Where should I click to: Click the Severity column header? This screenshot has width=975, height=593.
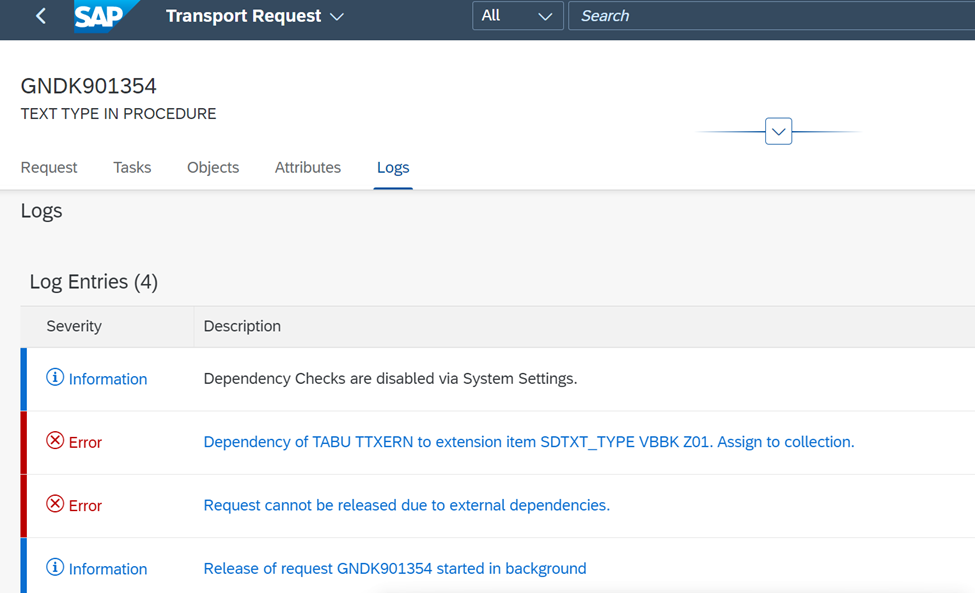[x=74, y=326]
